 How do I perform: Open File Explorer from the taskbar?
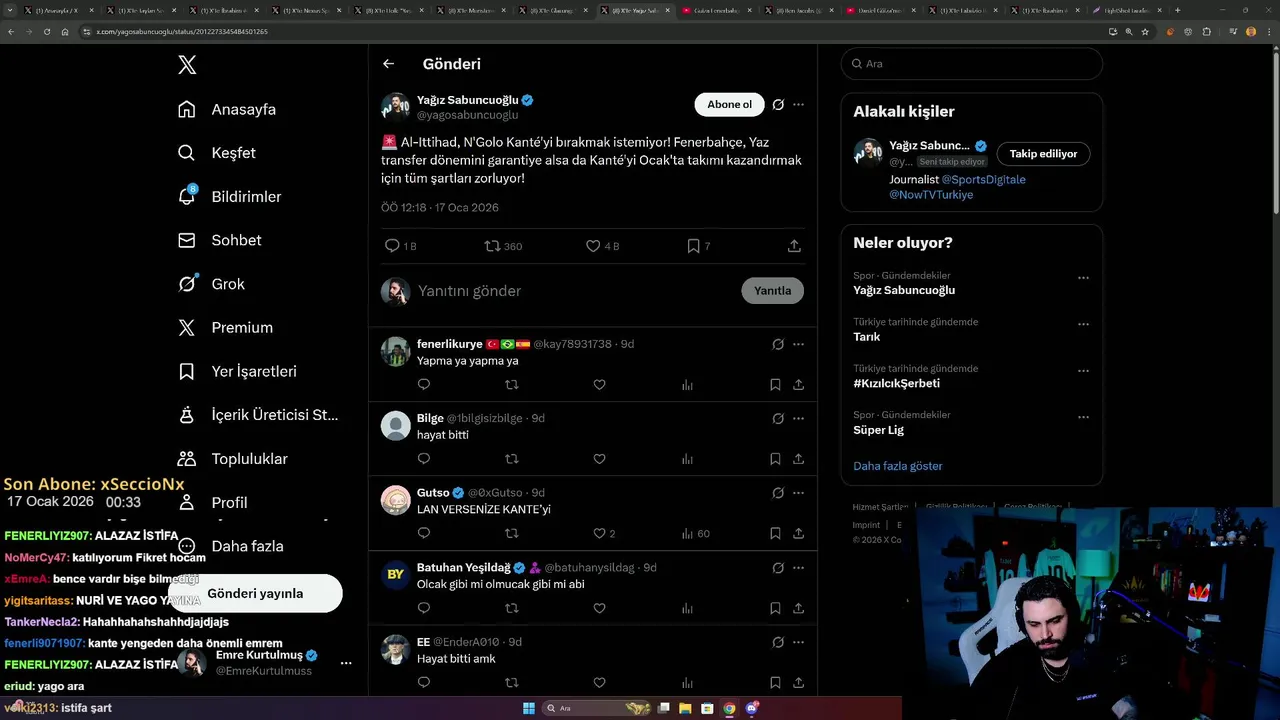686,708
